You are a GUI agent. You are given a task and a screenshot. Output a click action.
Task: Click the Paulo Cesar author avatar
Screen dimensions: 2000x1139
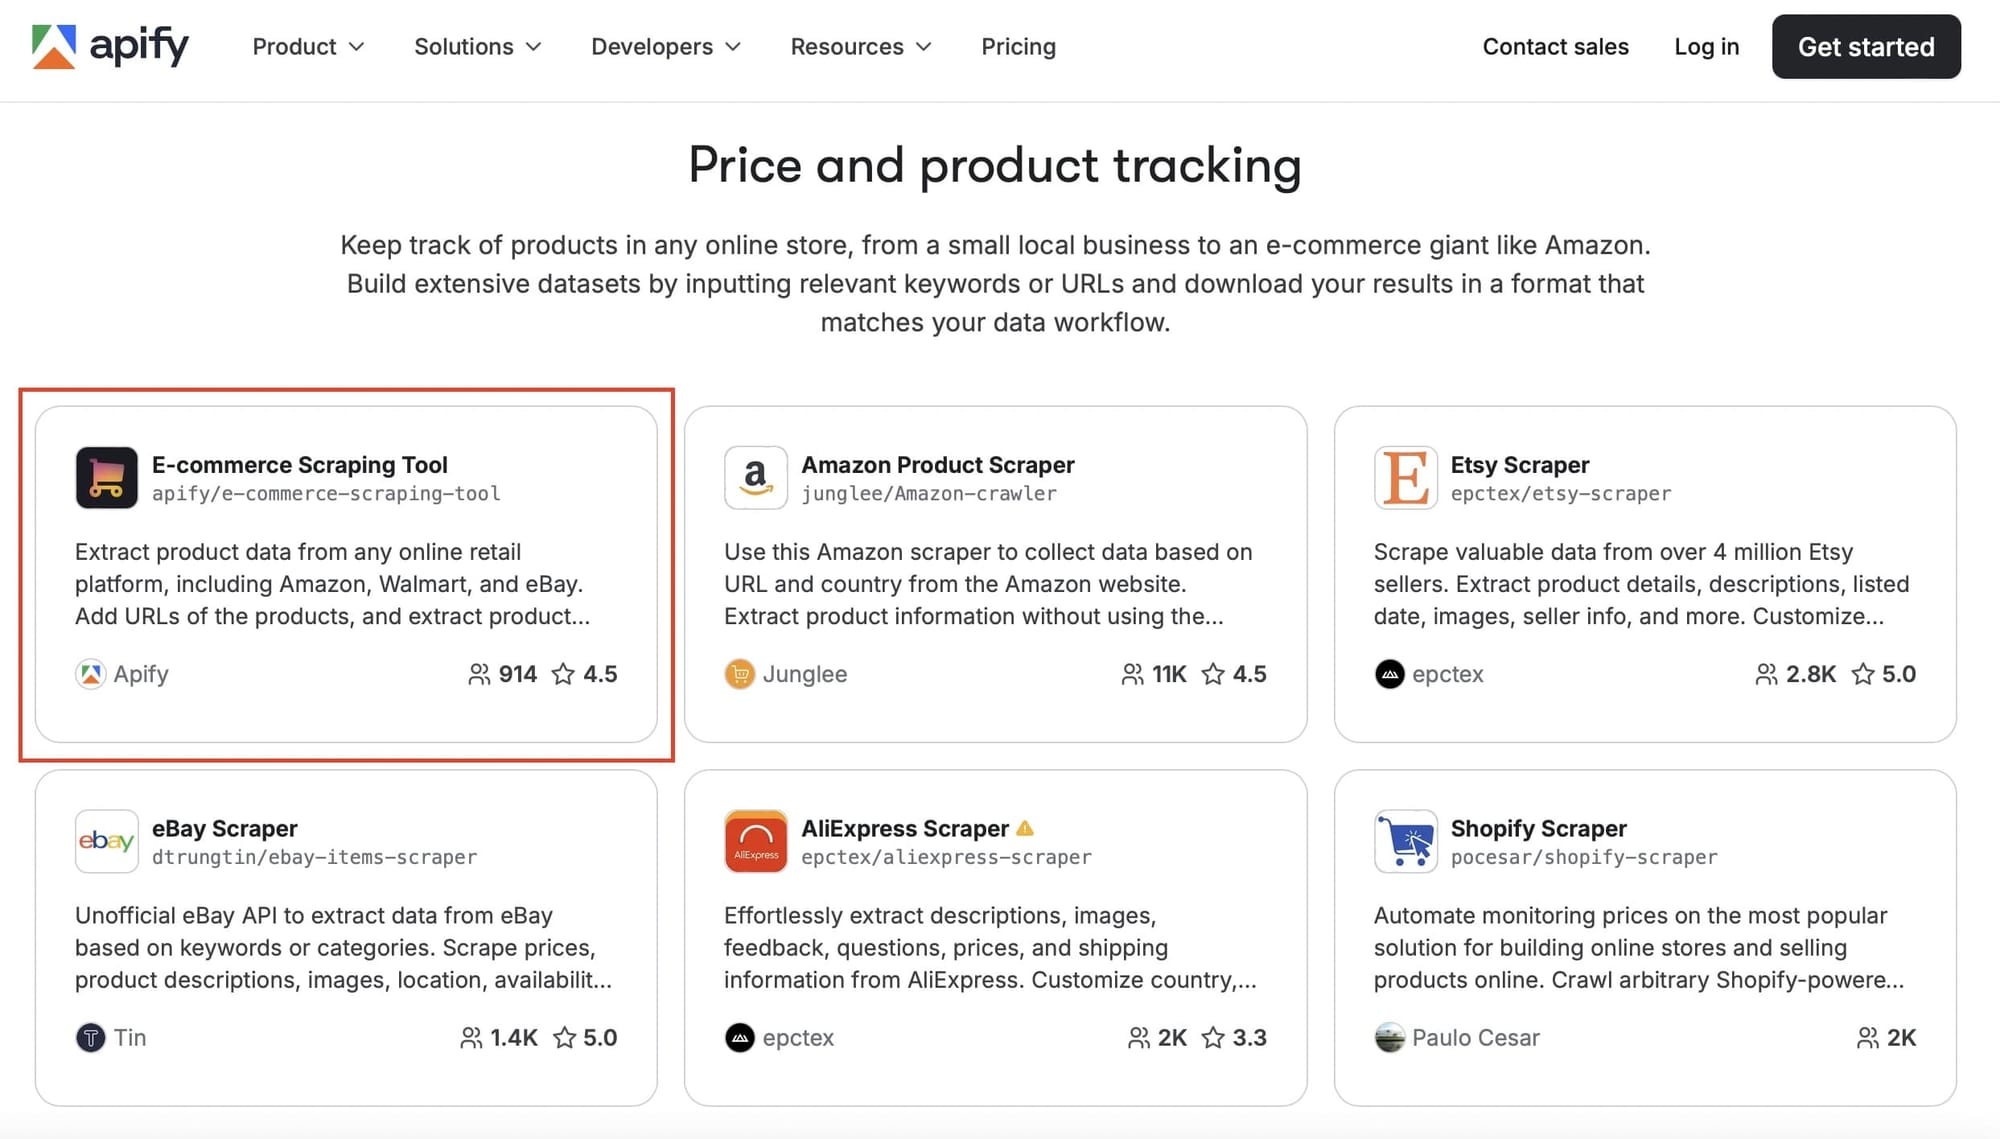[x=1389, y=1037]
